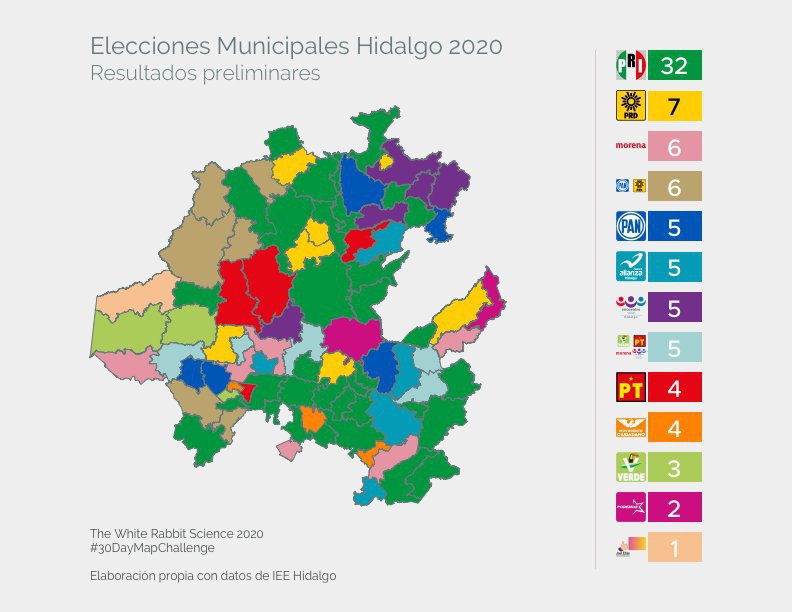Click the #30DayMapChallenge hashtag text
792x612 pixels.
click(152, 548)
